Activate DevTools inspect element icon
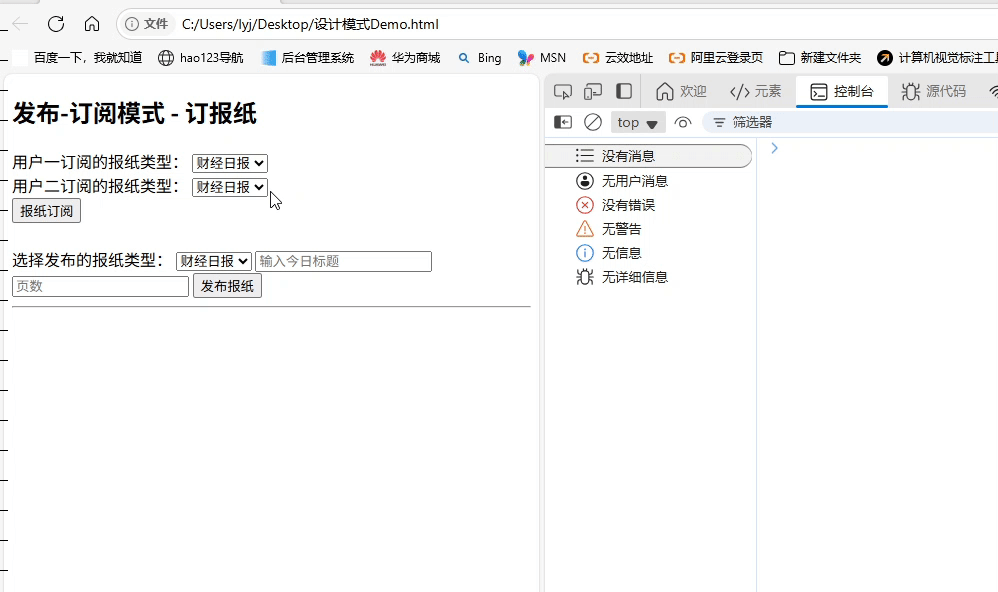 pos(563,92)
